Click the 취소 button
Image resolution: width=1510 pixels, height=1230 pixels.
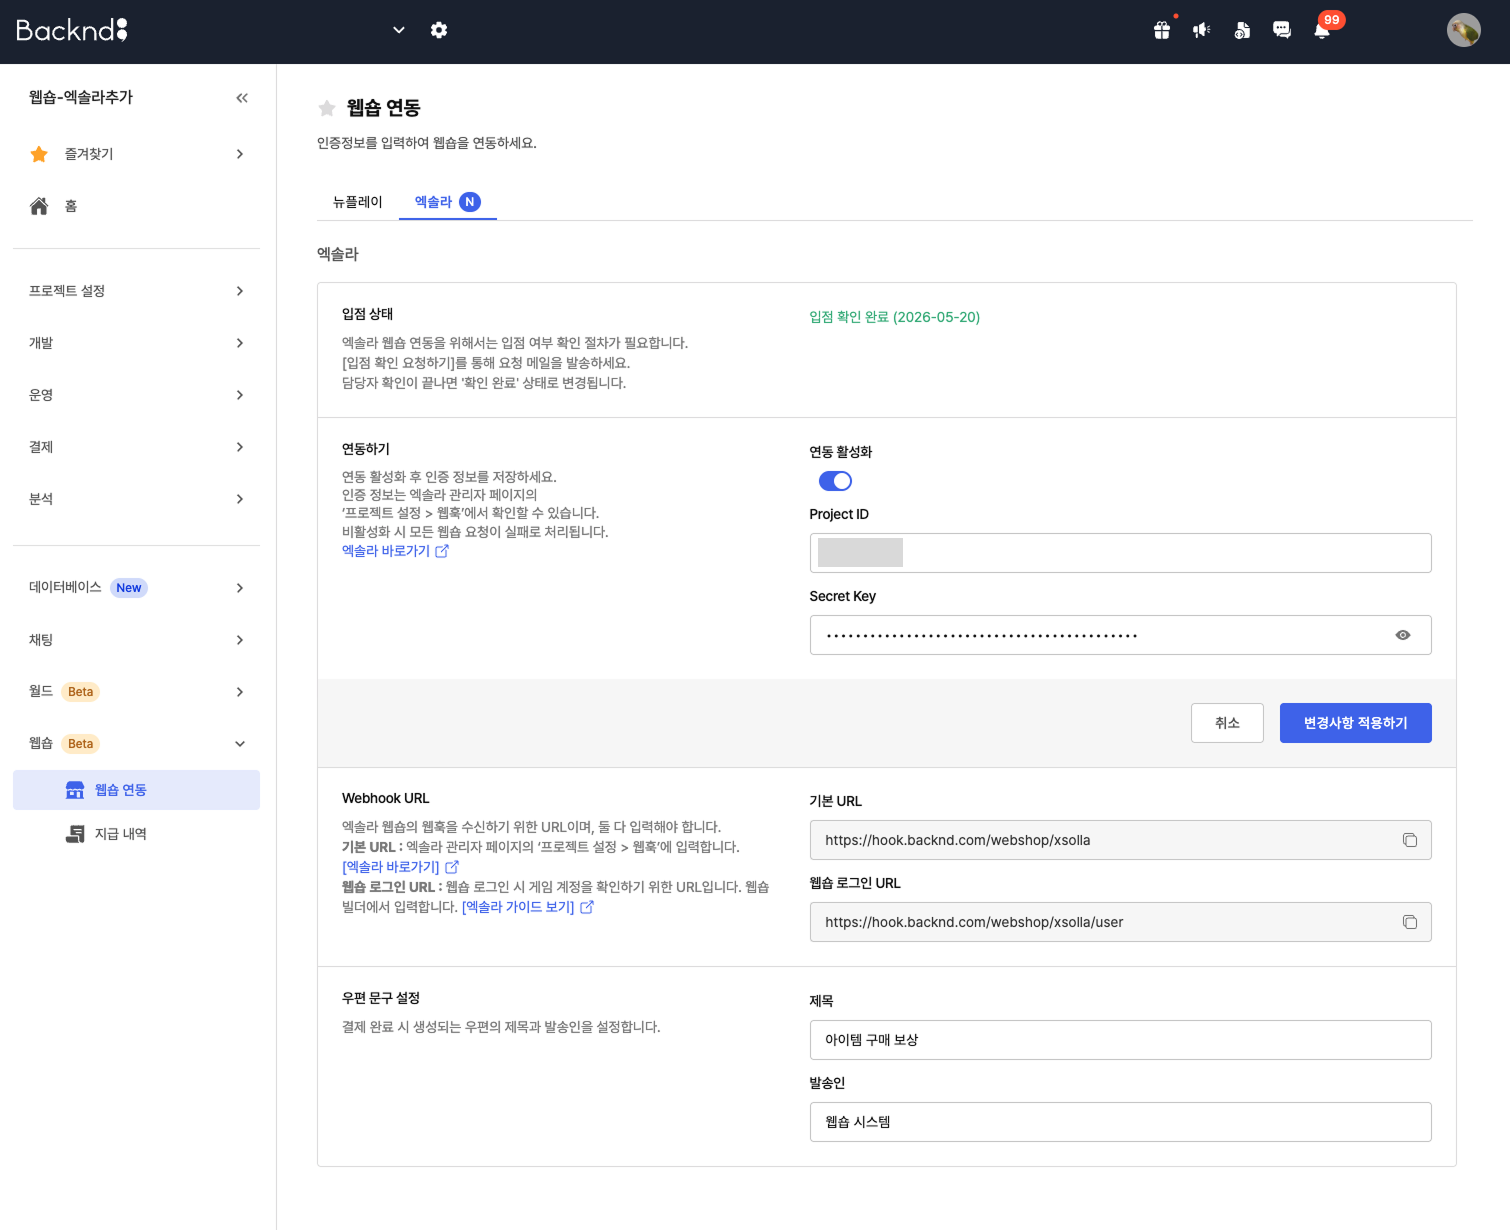click(x=1227, y=723)
